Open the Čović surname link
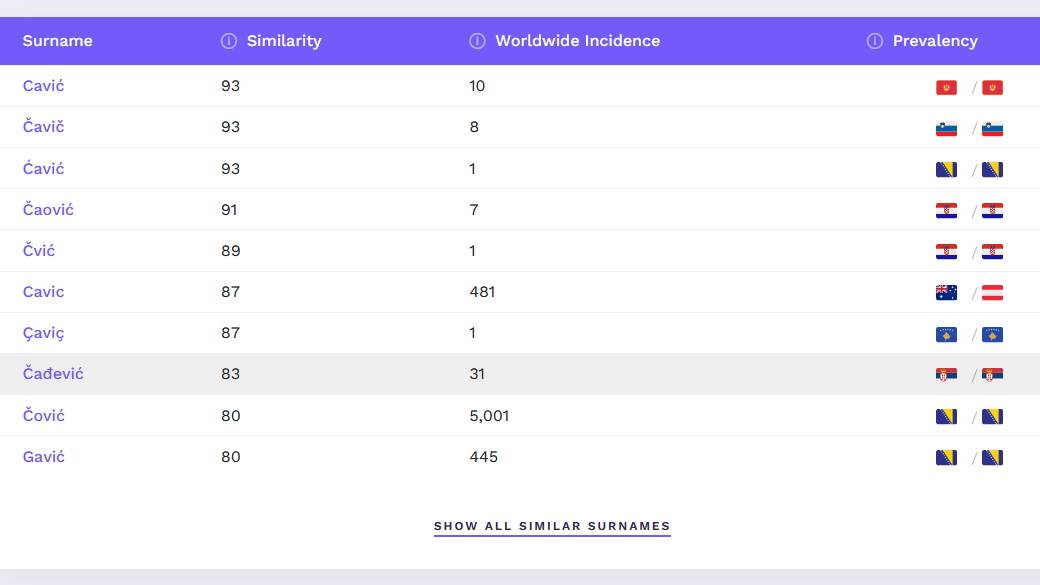The image size is (1040, 585). 43,415
